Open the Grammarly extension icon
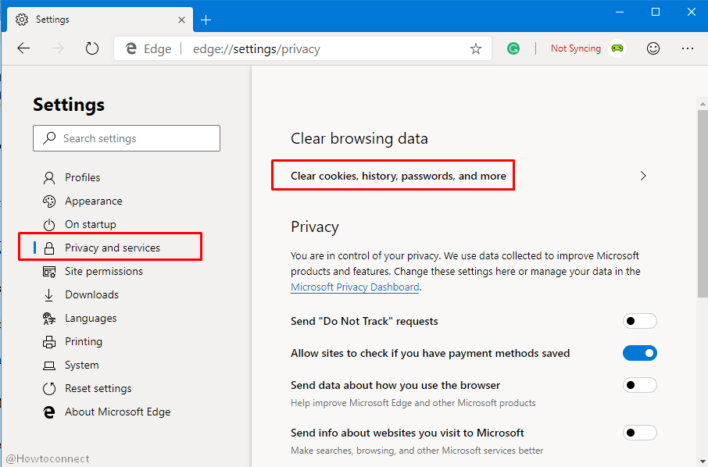This screenshot has height=467, width=708. click(x=513, y=48)
